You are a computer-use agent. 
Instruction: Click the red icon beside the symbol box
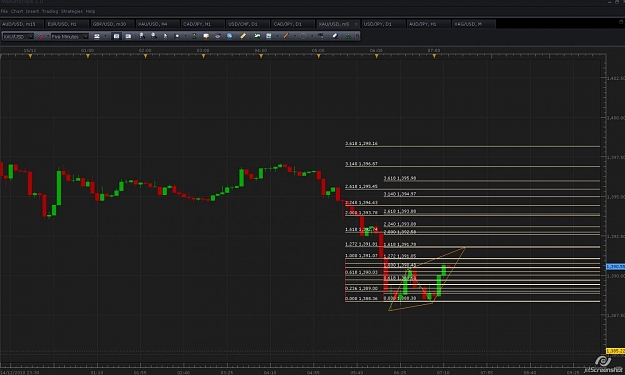point(41,36)
